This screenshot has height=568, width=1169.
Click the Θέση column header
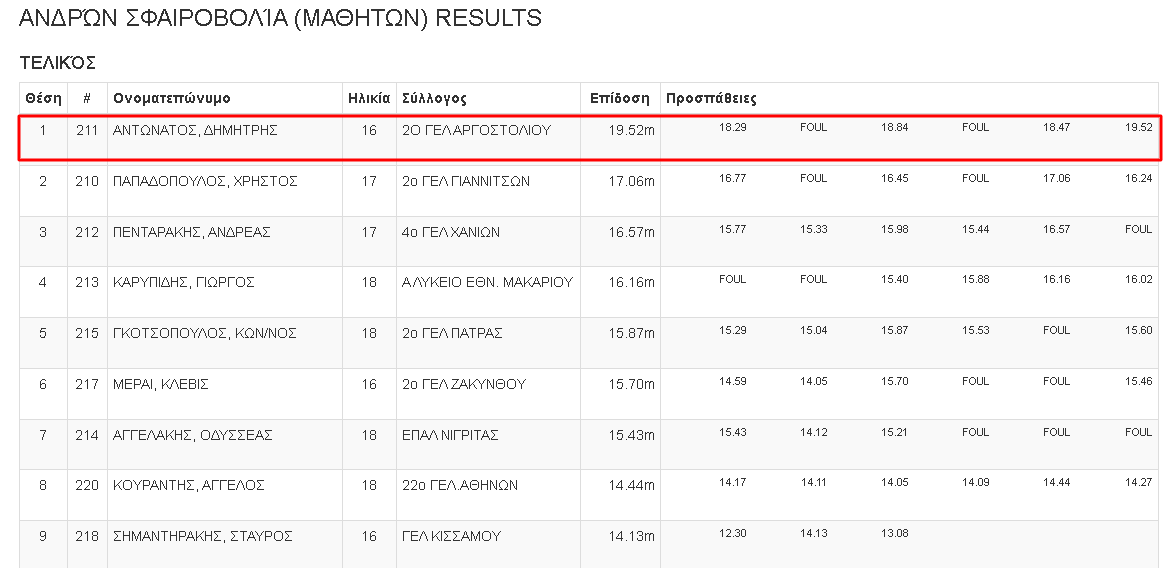(x=43, y=98)
